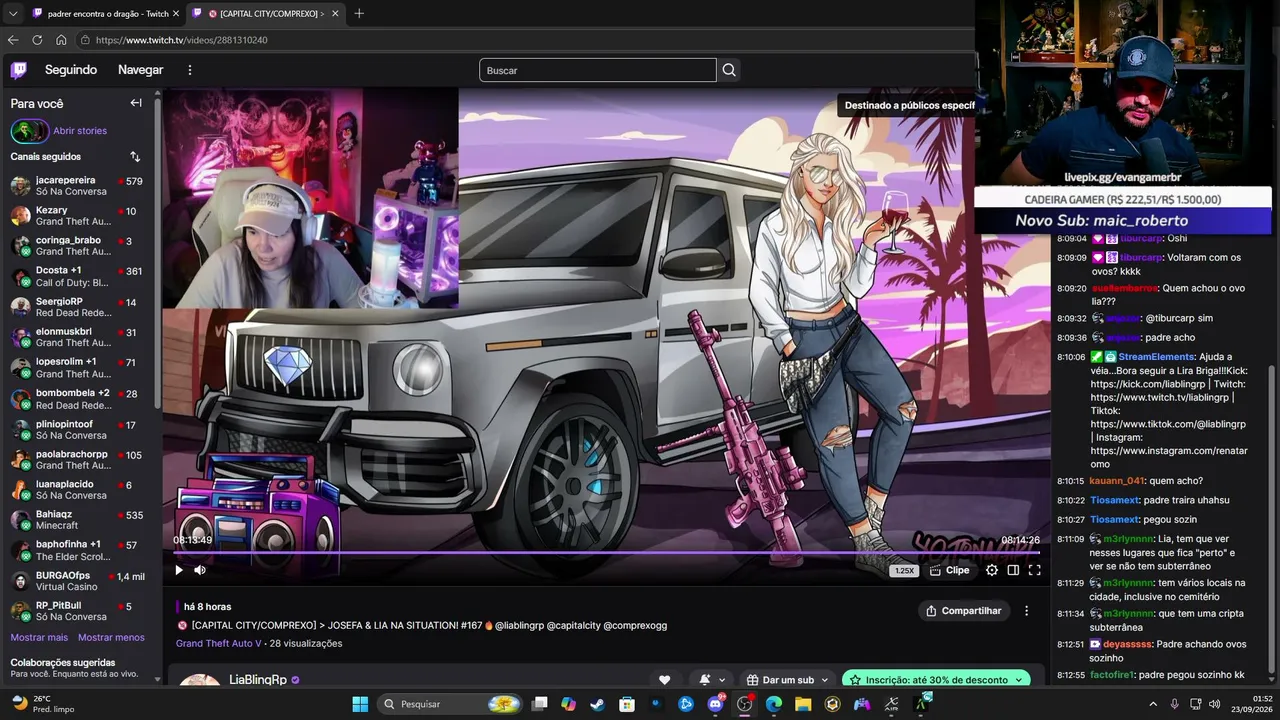This screenshot has width=1280, height=720.
Task: Select the BURGAOfps Virtual Casino channel
Action: click(78, 581)
